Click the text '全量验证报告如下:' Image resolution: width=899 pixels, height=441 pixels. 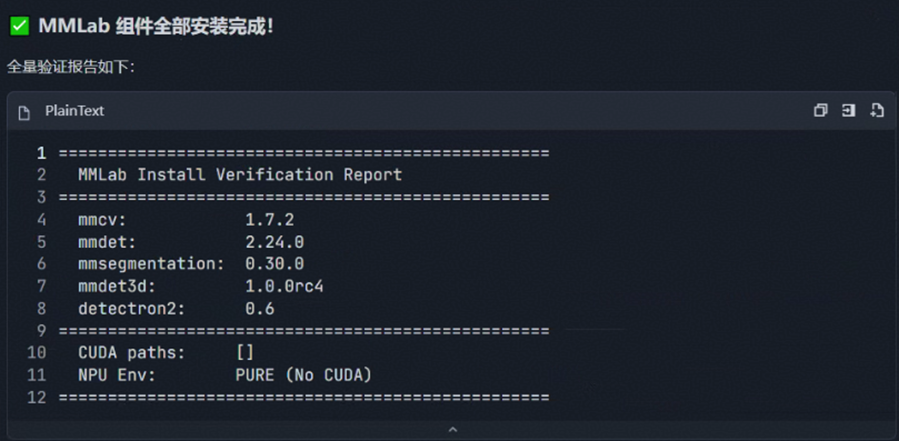point(71,68)
